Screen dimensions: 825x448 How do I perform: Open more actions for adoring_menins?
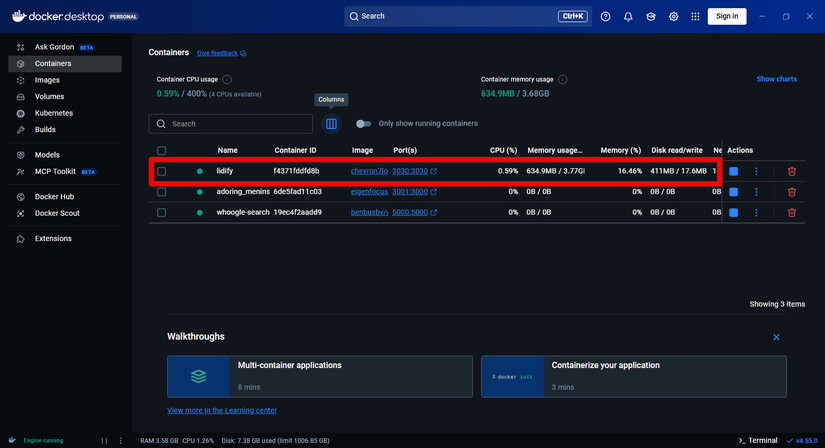(x=756, y=192)
